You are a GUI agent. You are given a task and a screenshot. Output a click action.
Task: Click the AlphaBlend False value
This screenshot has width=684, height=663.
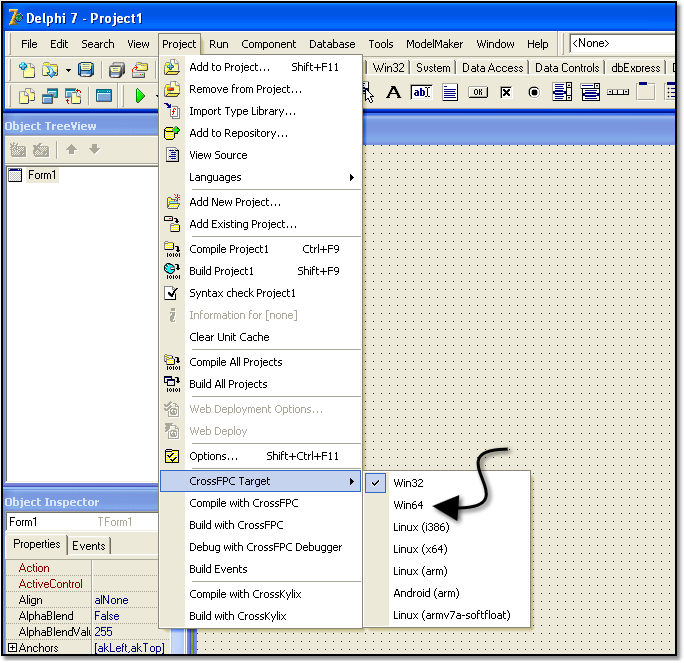[107, 616]
